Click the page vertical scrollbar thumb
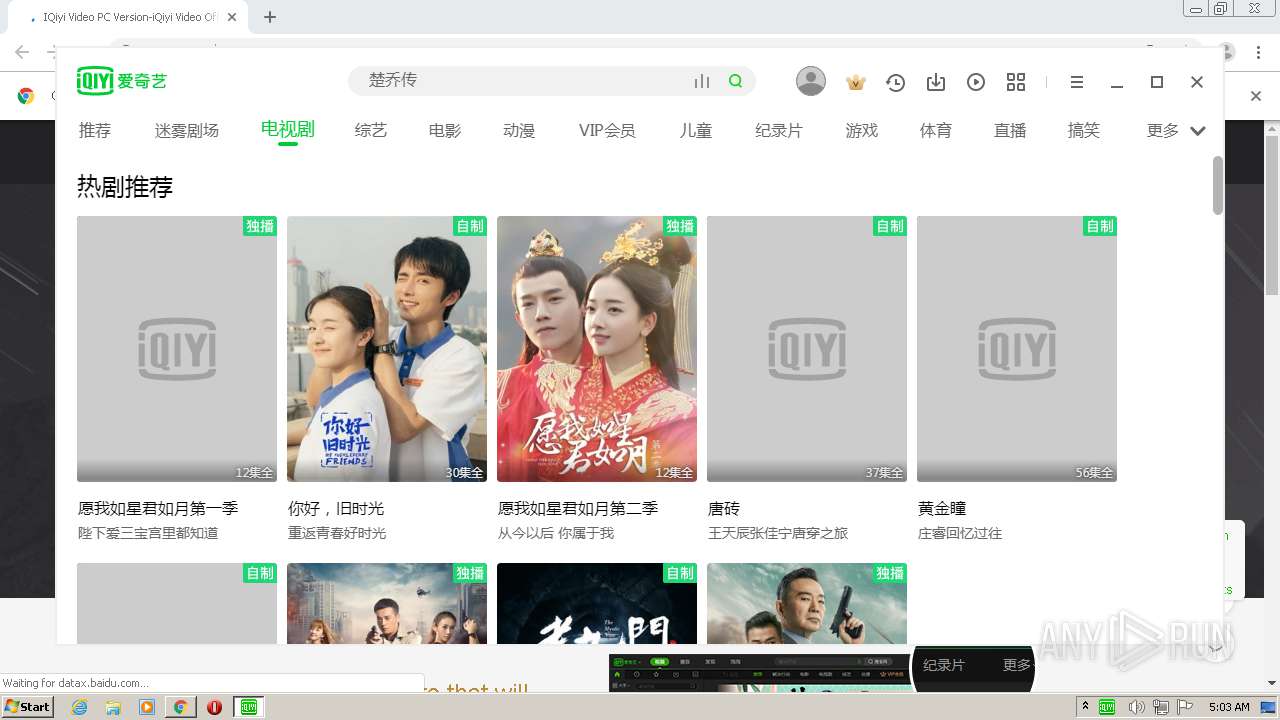The height and width of the screenshot is (720, 1280). [1217, 185]
